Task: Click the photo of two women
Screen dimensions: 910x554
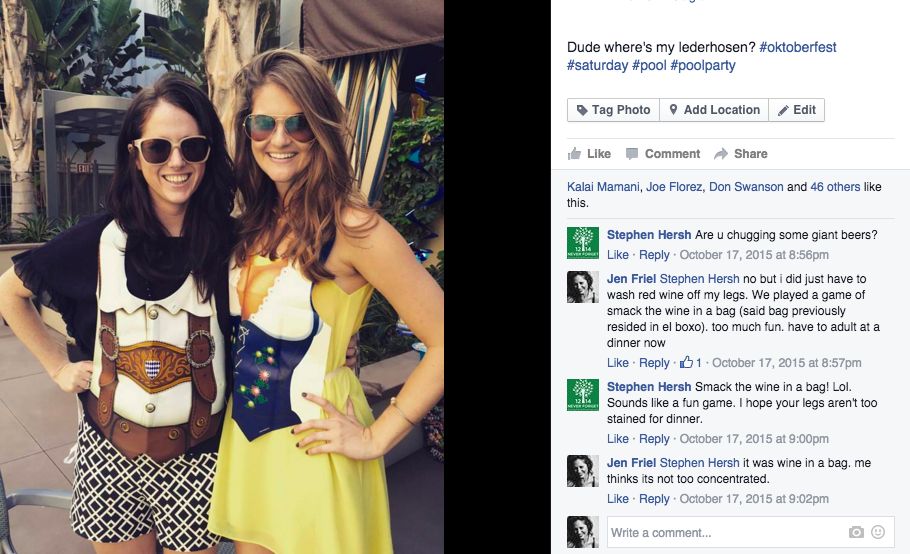Action: click(x=222, y=277)
